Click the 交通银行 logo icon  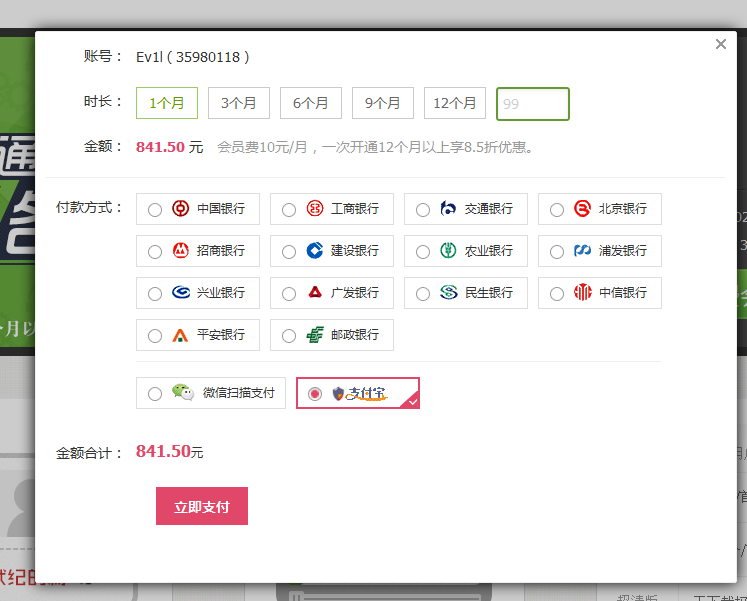coord(448,209)
